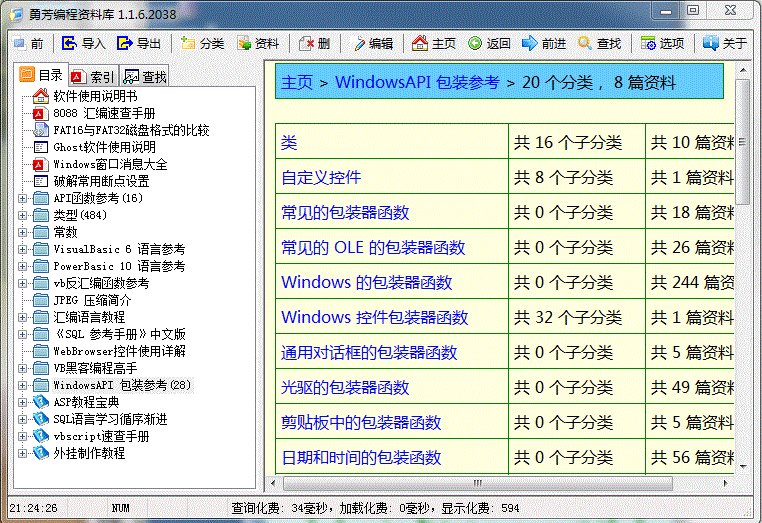Open 查找 (Search) from the toolbar
The height and width of the screenshot is (523, 762).
[x=585, y=43]
